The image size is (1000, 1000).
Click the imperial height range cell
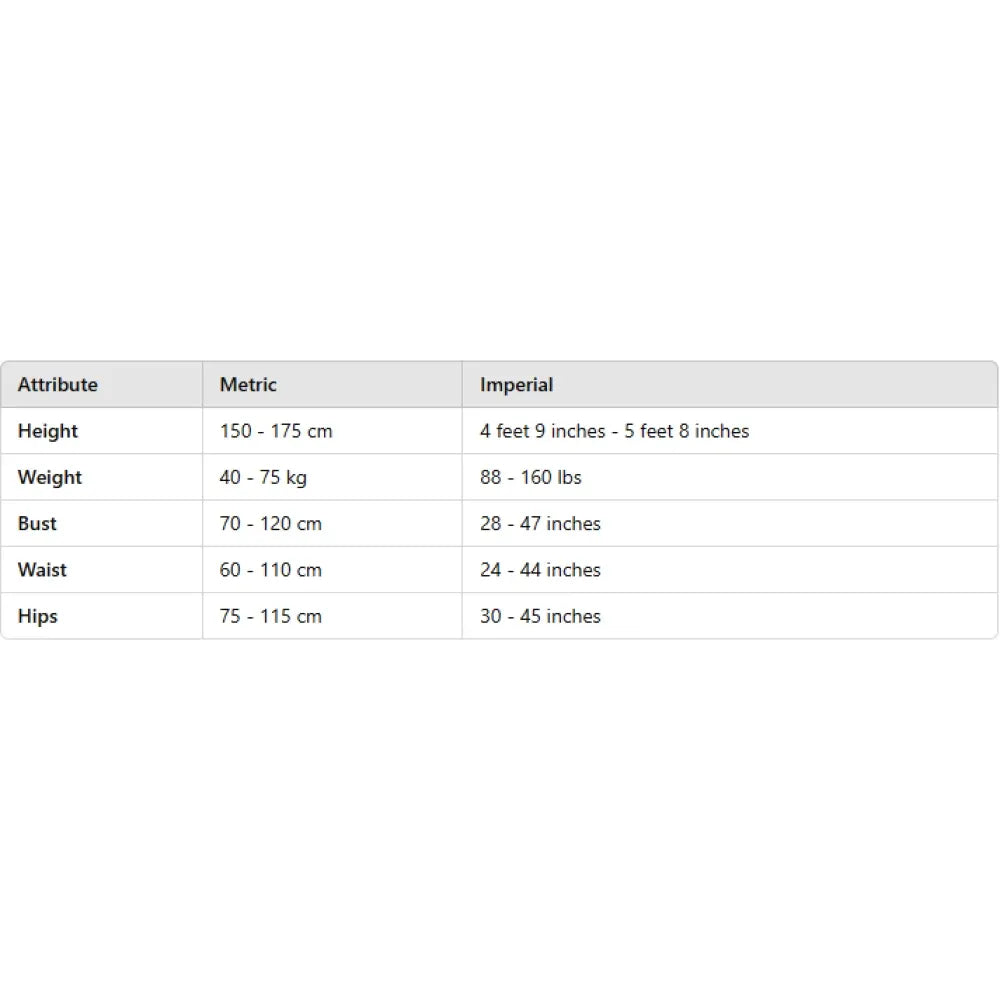pyautogui.click(x=614, y=431)
